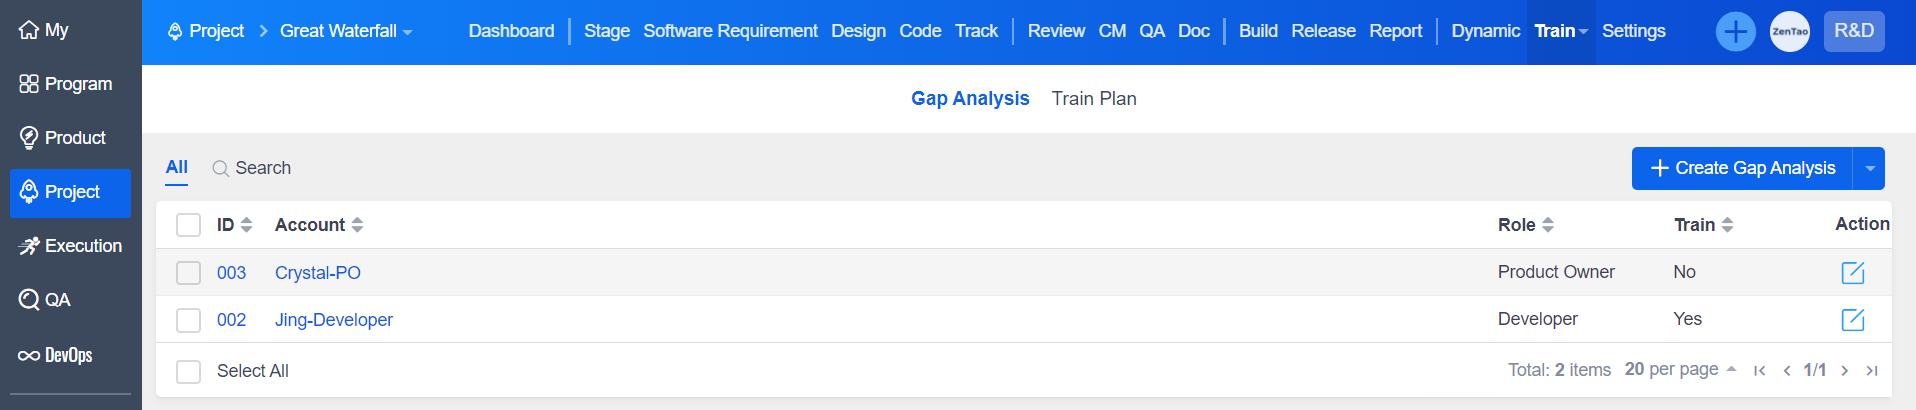Open the Jing-Developer account link
The image size is (1916, 410).
[x=333, y=320]
